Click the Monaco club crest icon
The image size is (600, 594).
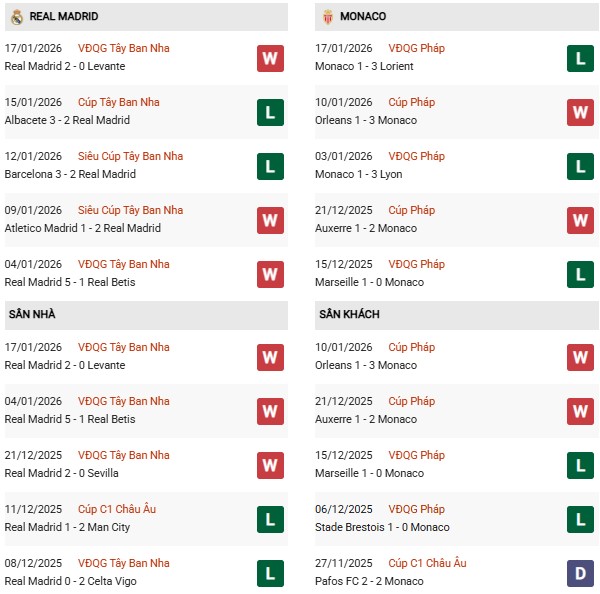click(x=327, y=17)
